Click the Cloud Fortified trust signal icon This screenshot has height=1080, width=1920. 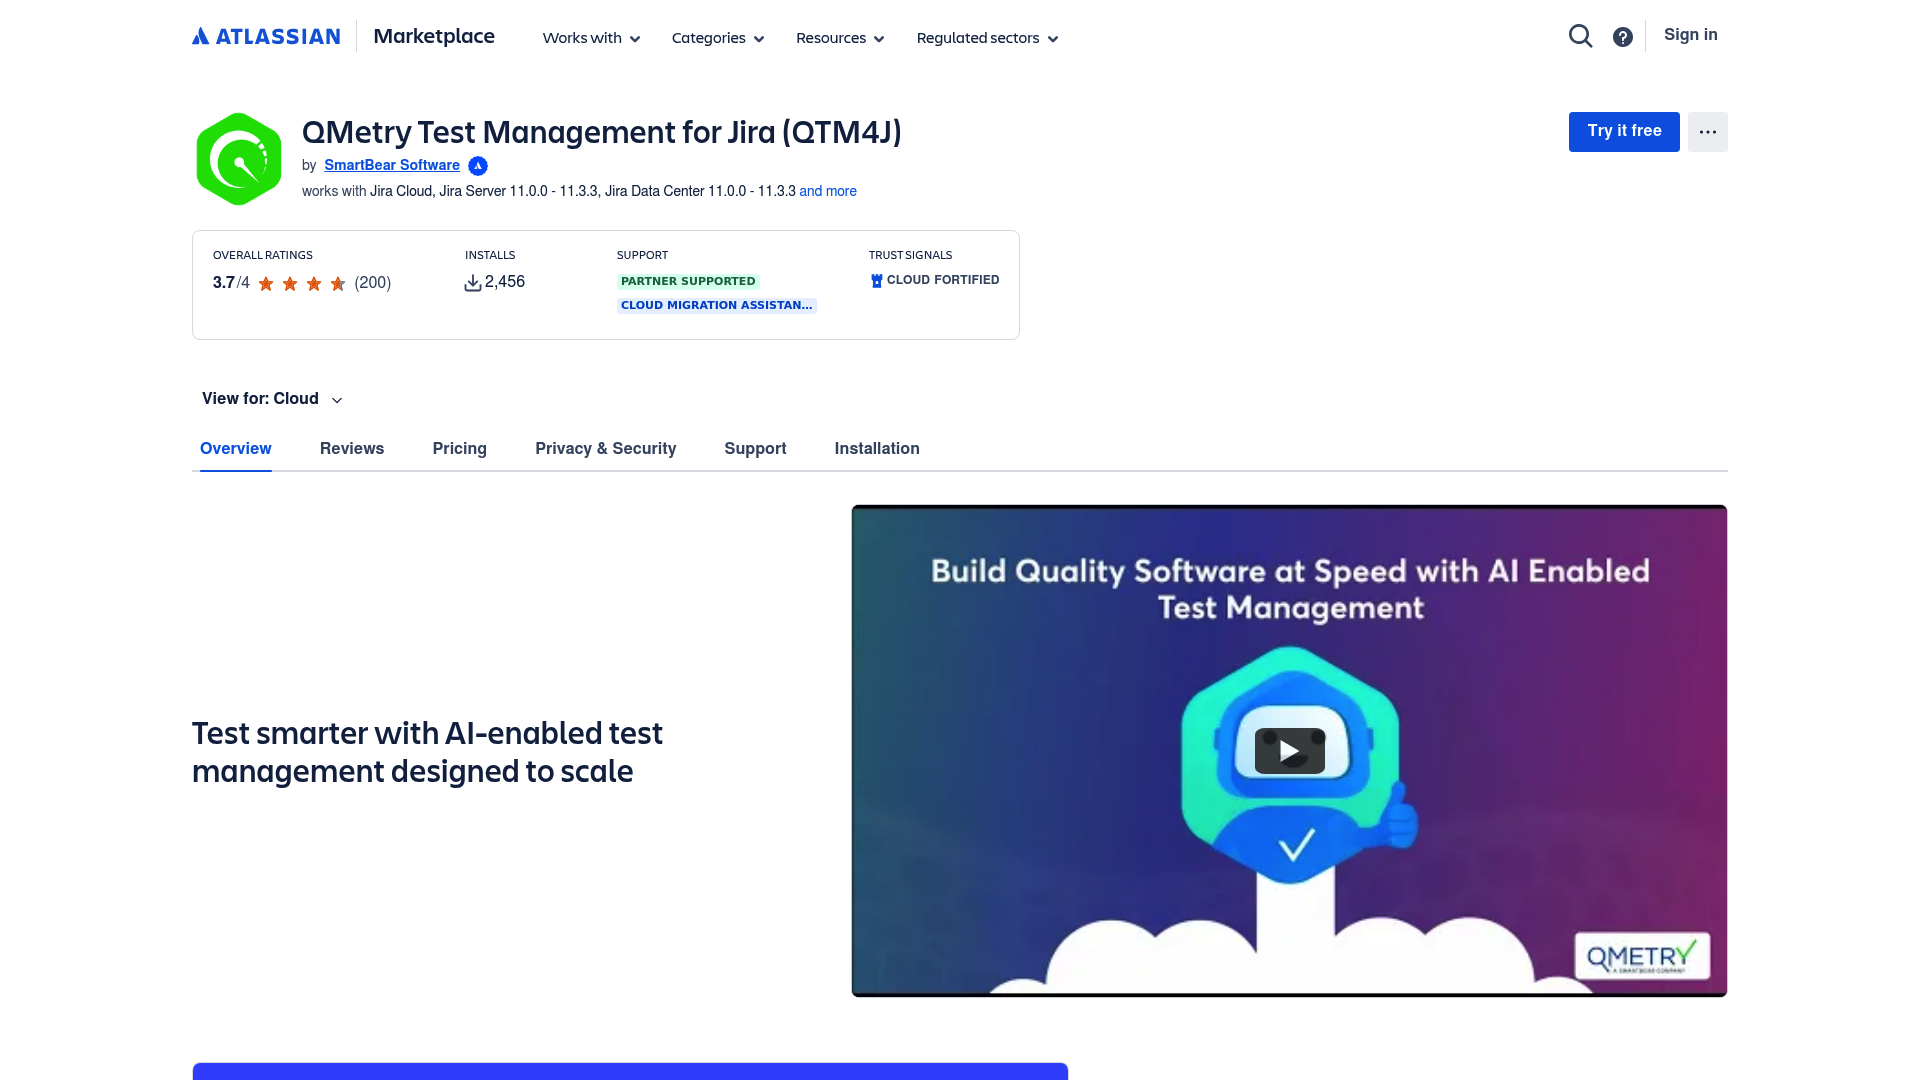876,280
